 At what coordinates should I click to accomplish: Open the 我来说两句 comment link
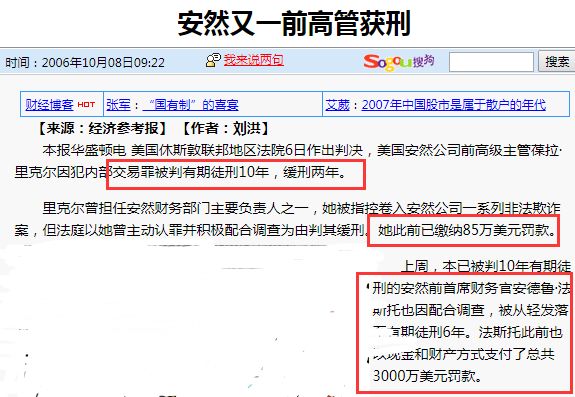[x=254, y=60]
